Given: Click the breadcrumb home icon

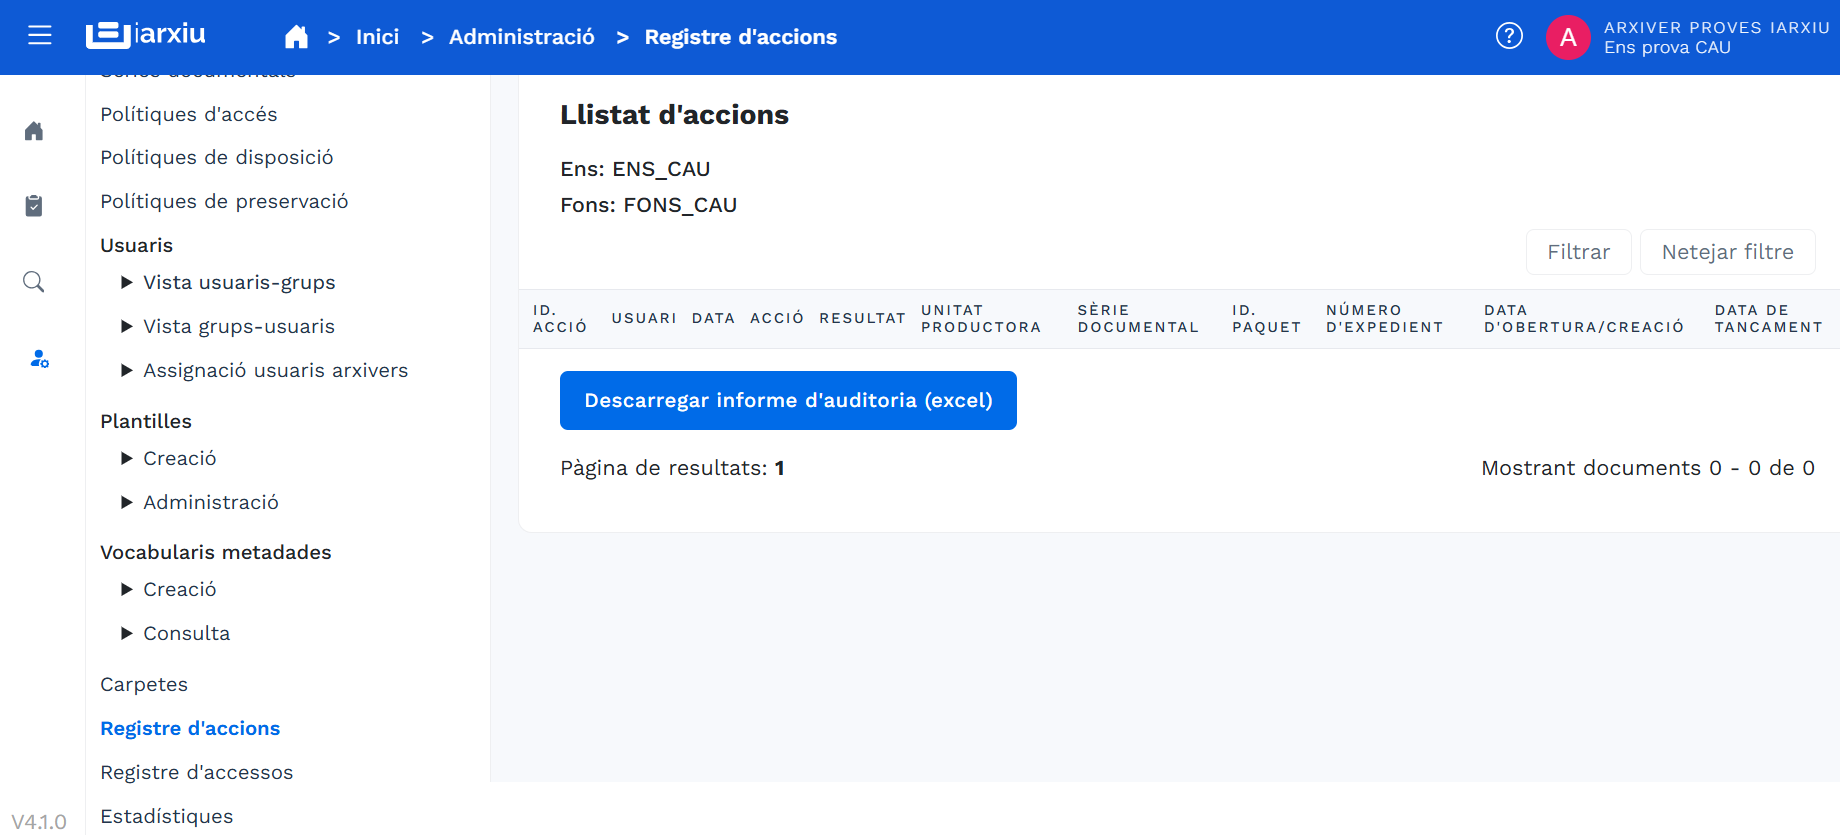Looking at the screenshot, I should [x=296, y=37].
